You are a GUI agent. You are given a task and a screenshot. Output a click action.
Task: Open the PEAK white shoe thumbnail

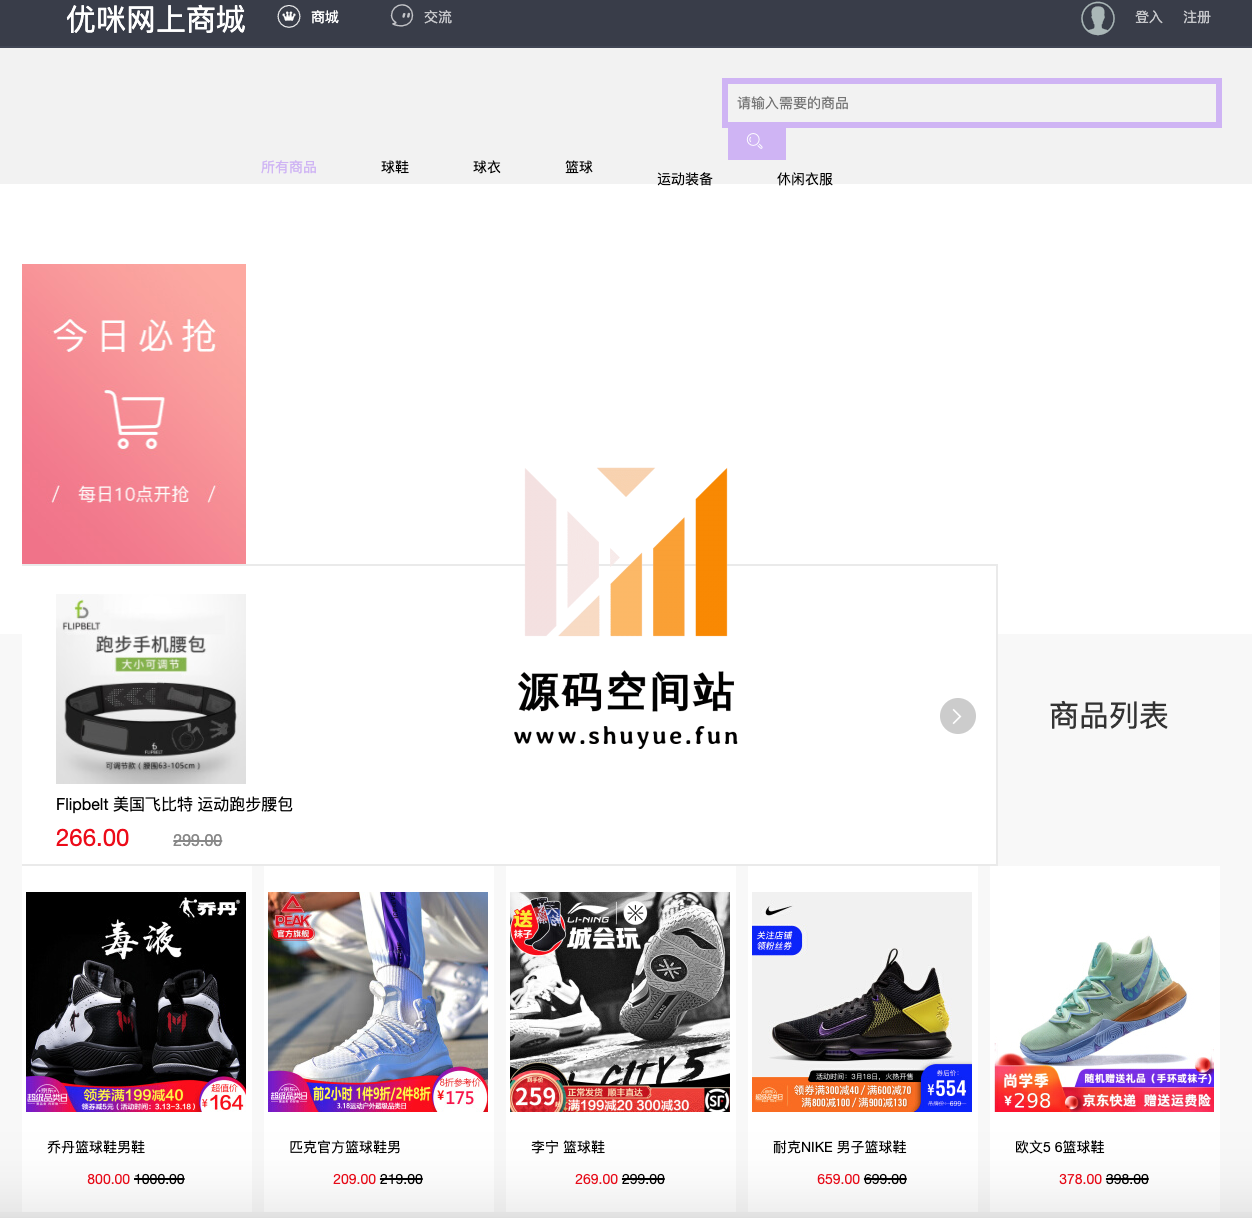click(378, 1002)
